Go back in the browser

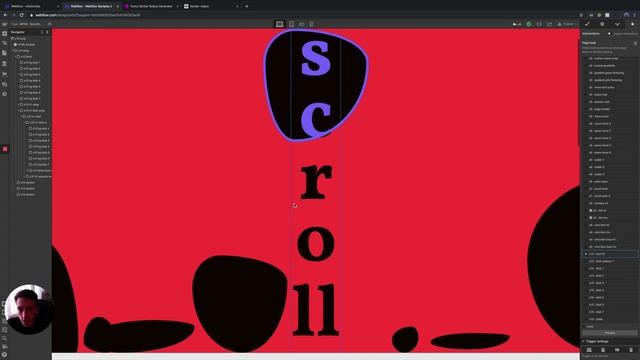tap(5, 15)
